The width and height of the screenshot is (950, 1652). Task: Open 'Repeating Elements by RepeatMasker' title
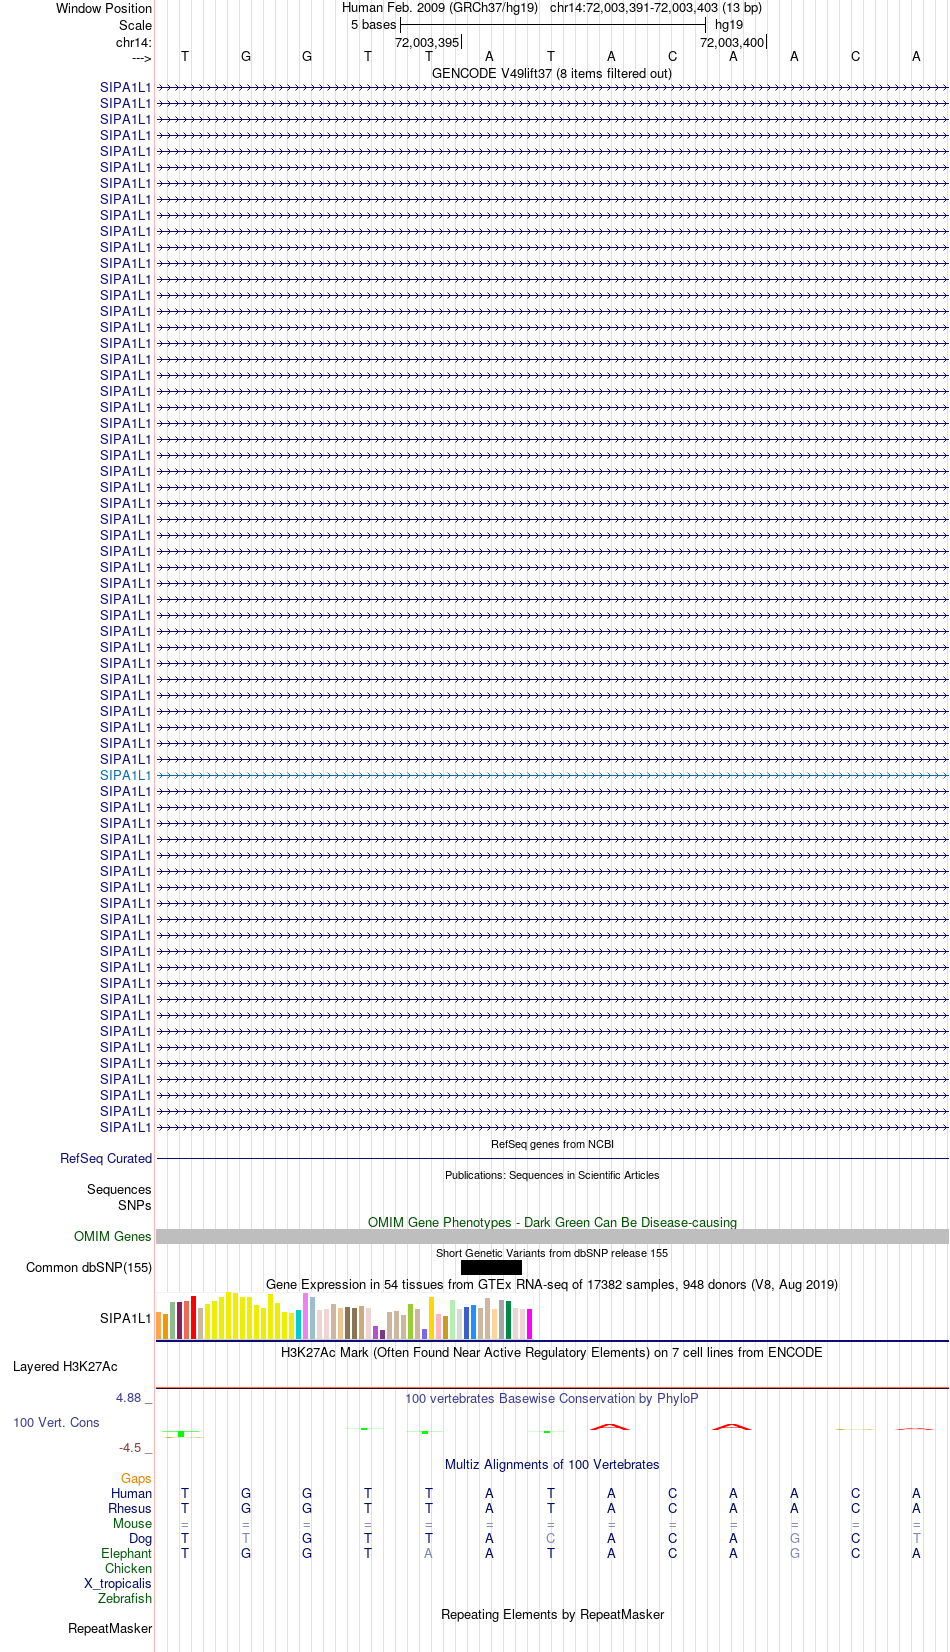[x=552, y=1614]
